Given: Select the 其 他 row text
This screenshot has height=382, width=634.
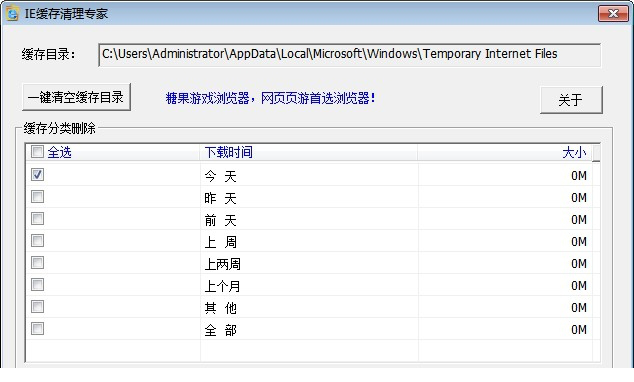Looking at the screenshot, I should [220, 308].
